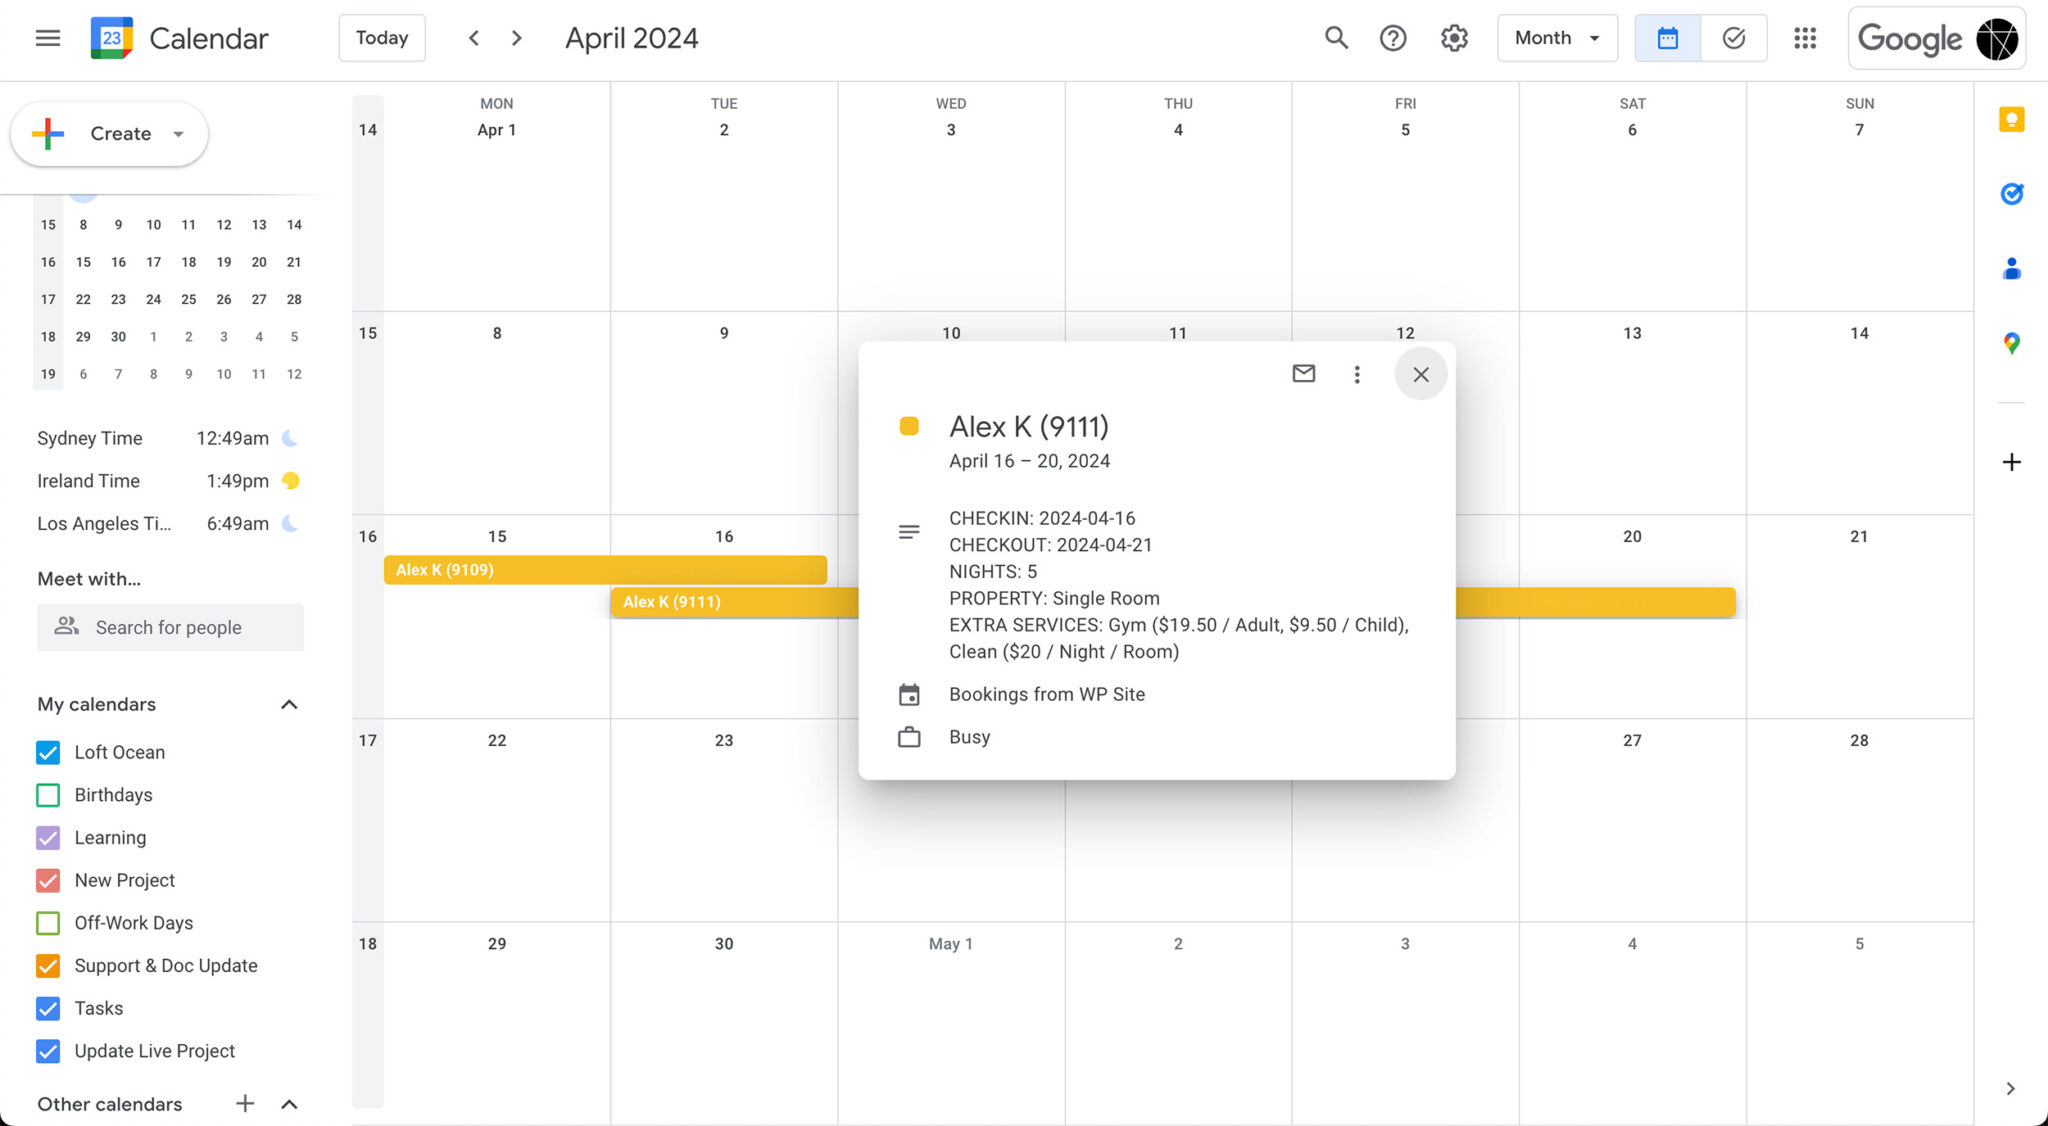Switch to Tasks view icon
Viewport: 2048px width, 1126px height.
[1734, 38]
